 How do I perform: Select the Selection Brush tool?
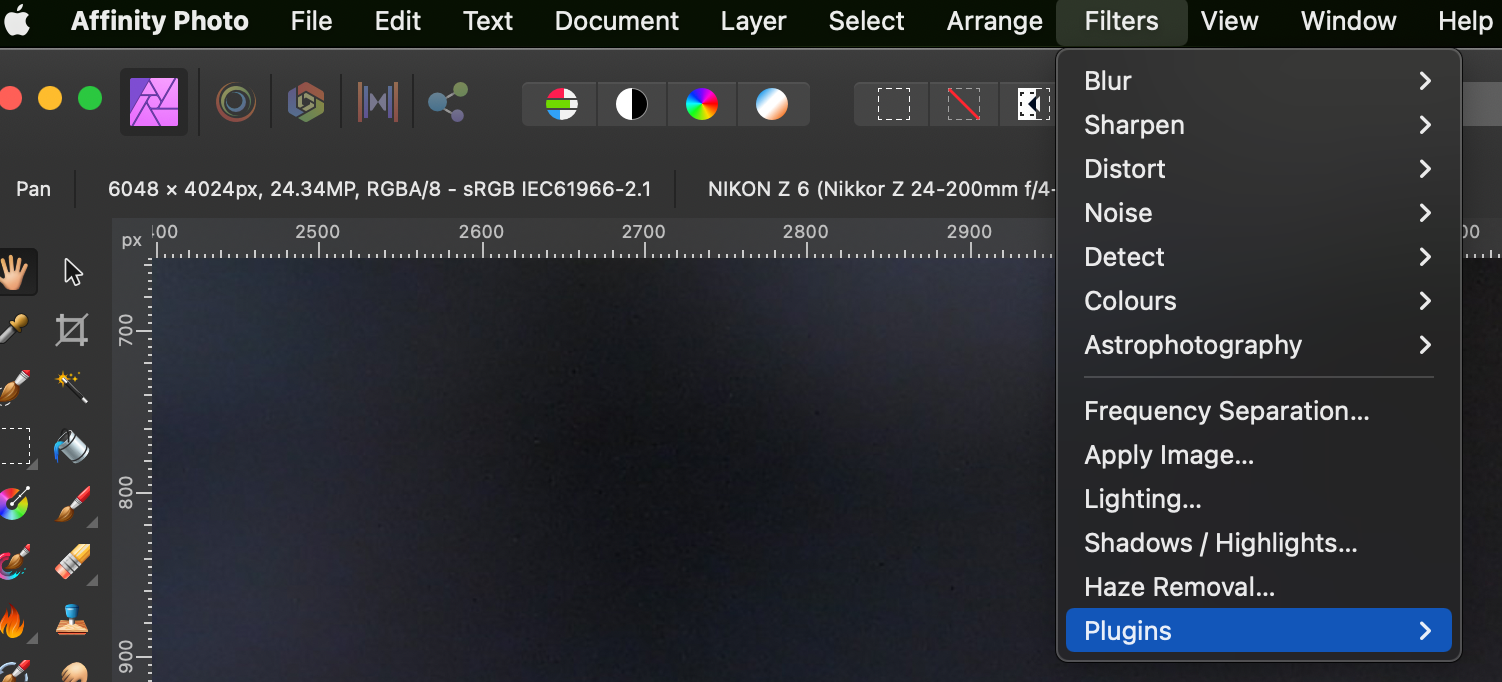(x=14, y=386)
